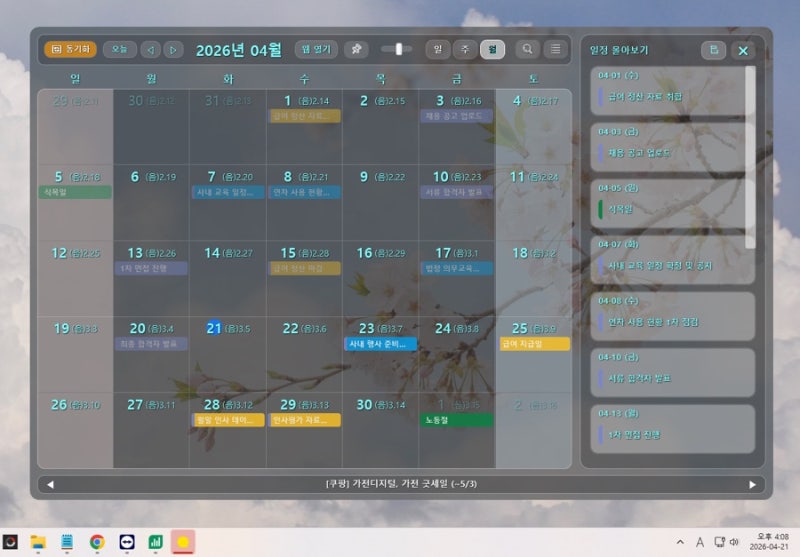Click the date number 22 cell
The height and width of the screenshot is (557, 800).
tap(290, 328)
